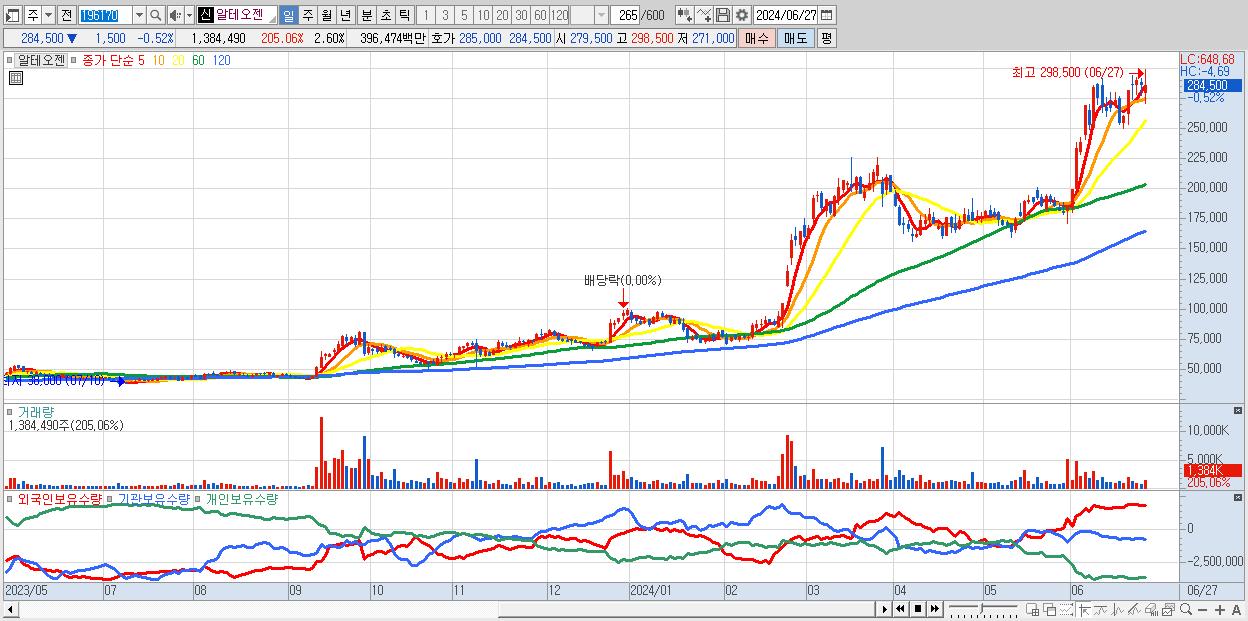Fast-forward chart replay with double-right arrows
The height and width of the screenshot is (621, 1248).
[934, 609]
